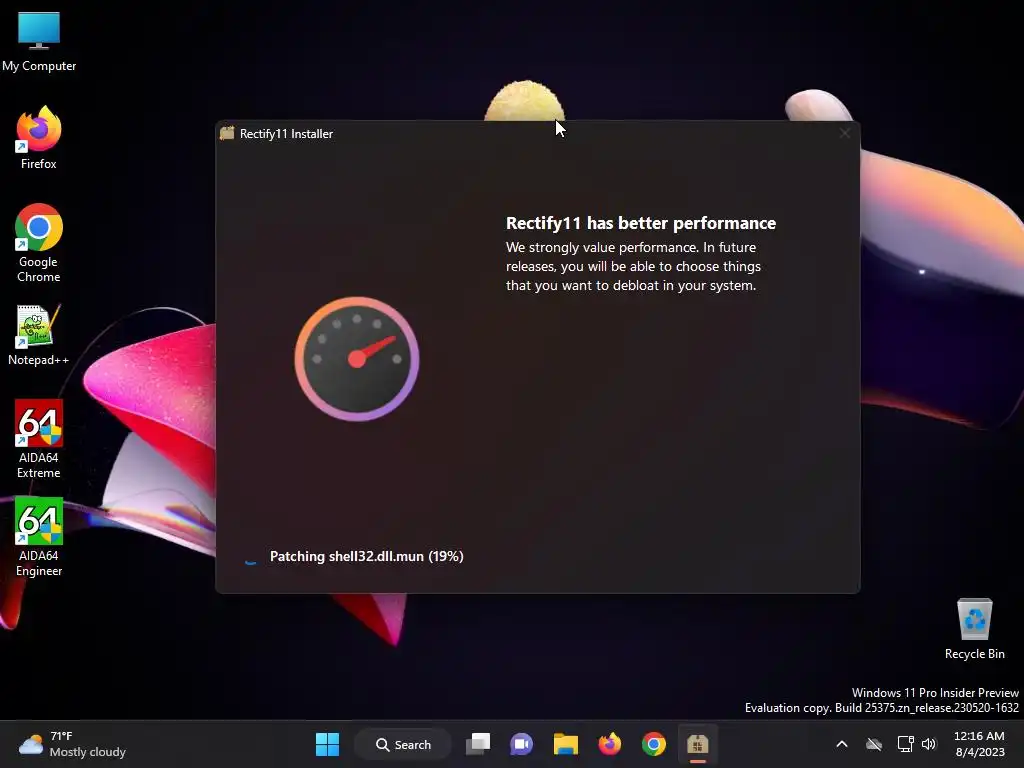The height and width of the screenshot is (768, 1024).
Task: Open File Explorer from the taskbar
Action: click(x=566, y=744)
